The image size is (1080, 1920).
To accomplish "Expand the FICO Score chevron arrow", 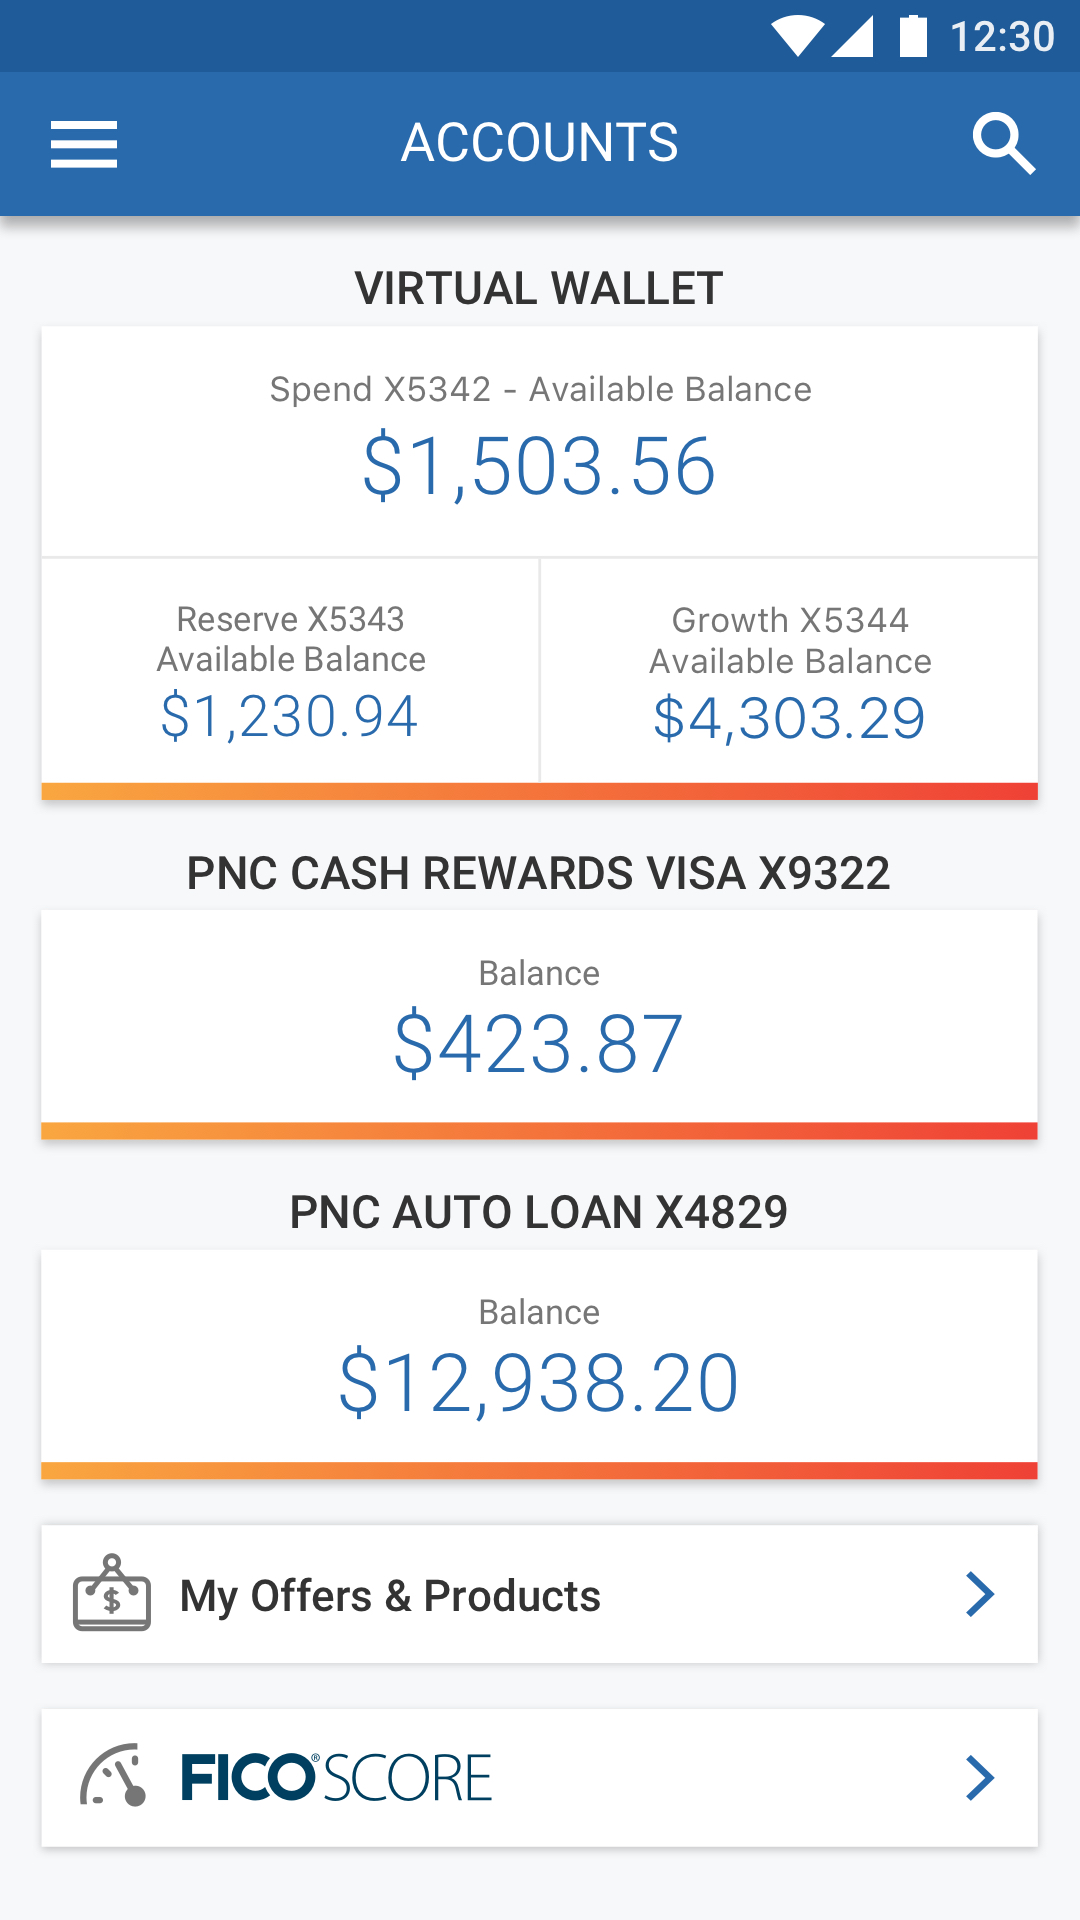I will coord(980,1778).
